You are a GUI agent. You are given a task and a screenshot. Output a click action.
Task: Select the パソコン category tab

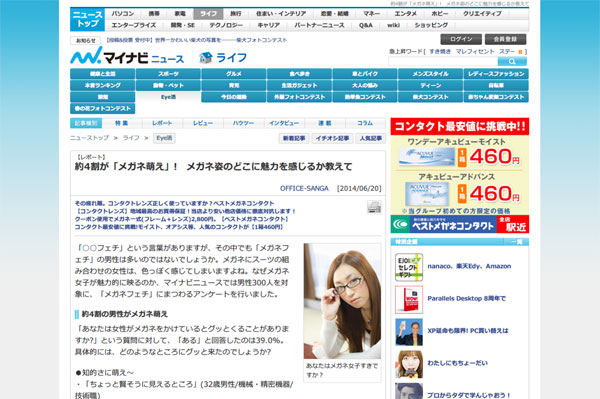[x=123, y=14]
